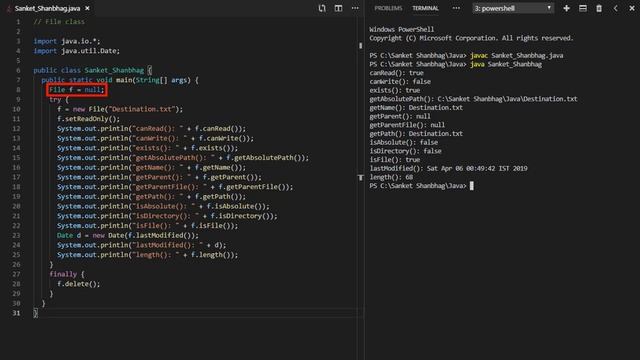This screenshot has width=640, height=360.
Task: Switch to the PROBLEMS panel tab
Action: [x=388, y=8]
